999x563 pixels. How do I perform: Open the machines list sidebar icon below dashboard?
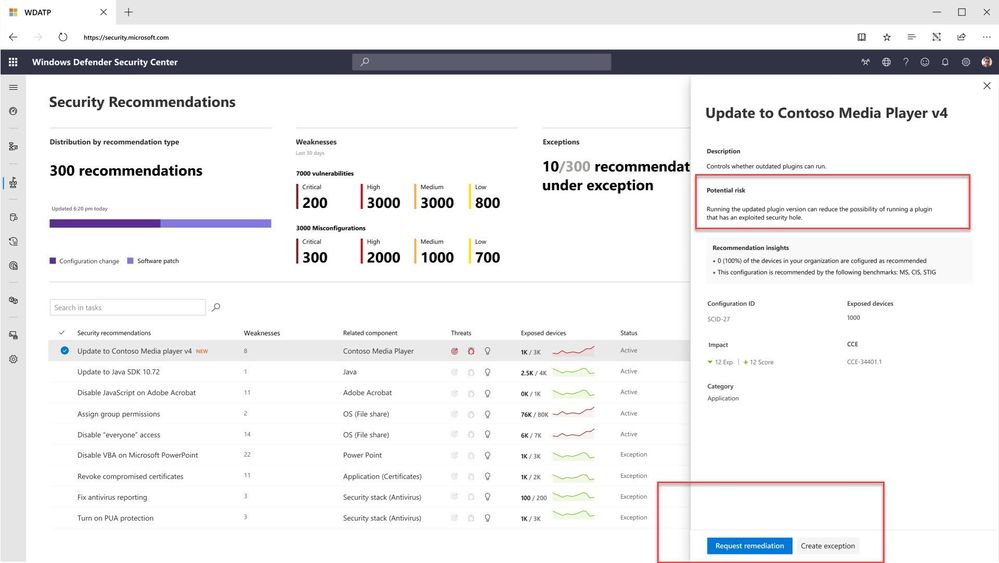pyautogui.click(x=13, y=146)
